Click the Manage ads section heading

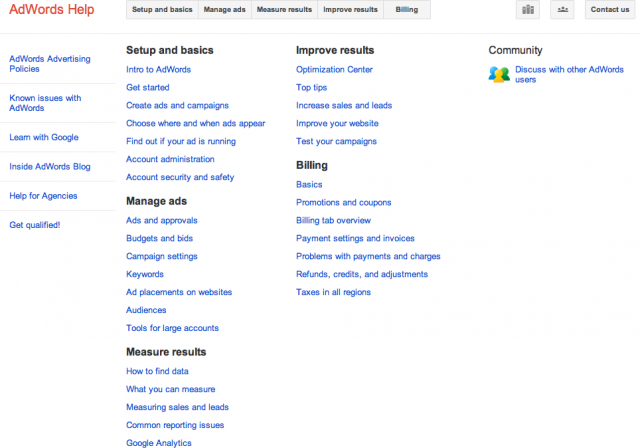pyautogui.click(x=156, y=201)
